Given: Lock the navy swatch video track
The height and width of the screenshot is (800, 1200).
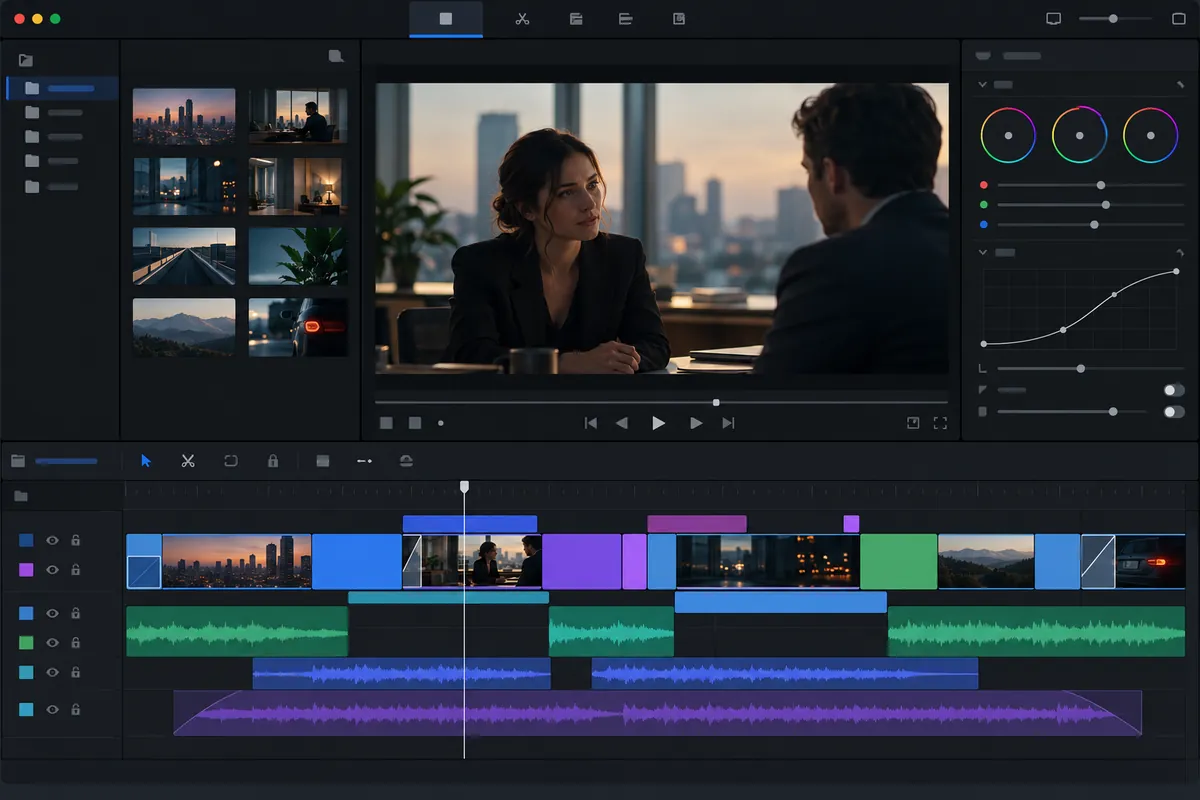Looking at the screenshot, I should pyautogui.click(x=75, y=540).
